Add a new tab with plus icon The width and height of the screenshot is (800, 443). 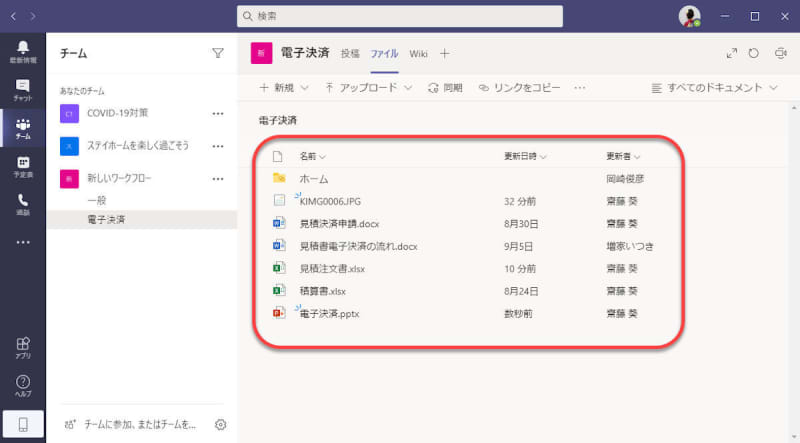pyautogui.click(x=444, y=54)
